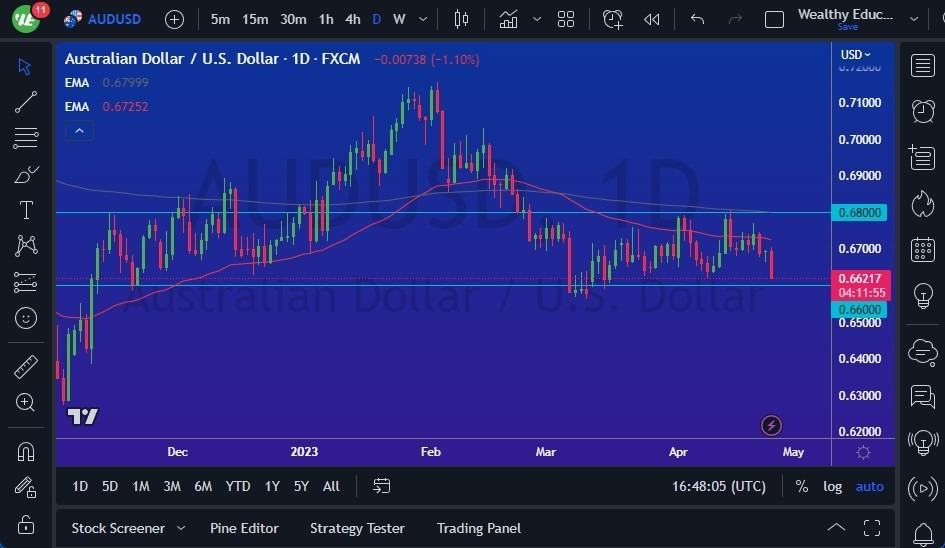
Task: Toggle stay in drawing mode
Action: [x=25, y=487]
